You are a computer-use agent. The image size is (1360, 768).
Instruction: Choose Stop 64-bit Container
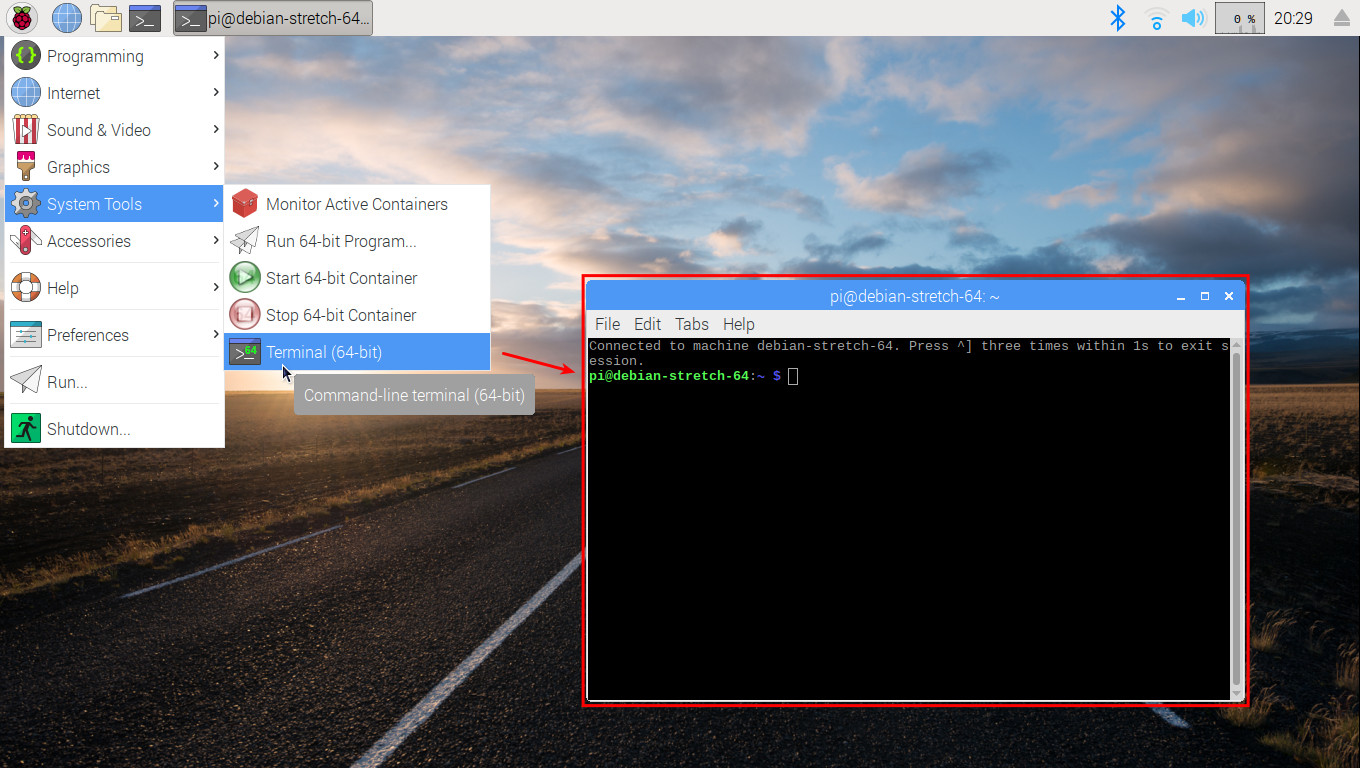tap(357, 315)
